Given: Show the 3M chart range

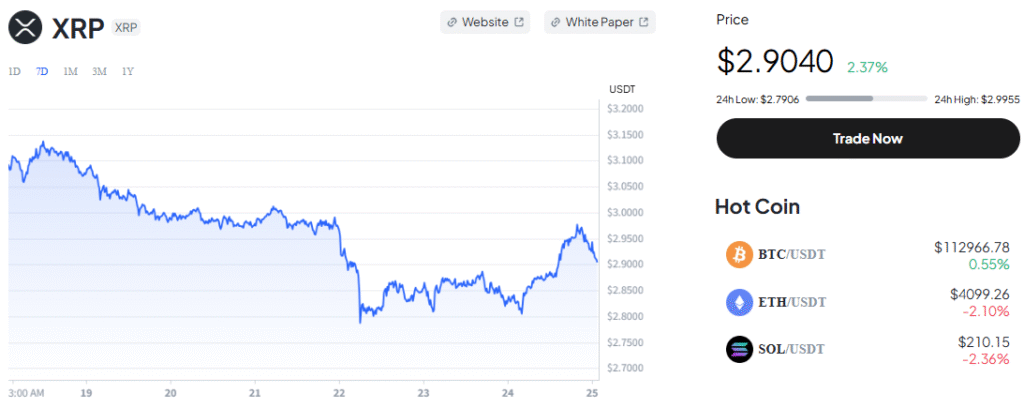Looking at the screenshot, I should click(x=99, y=71).
